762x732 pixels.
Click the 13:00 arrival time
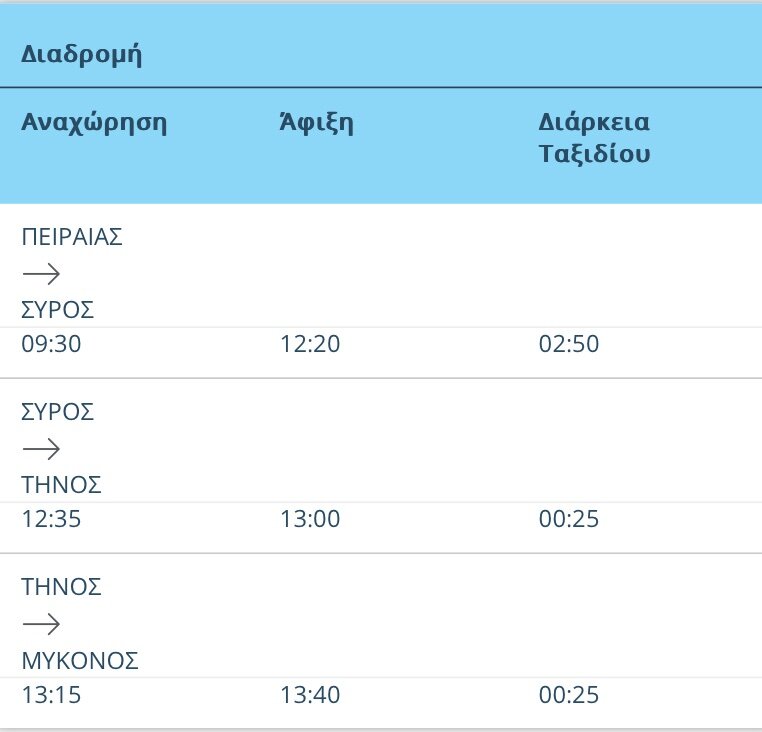(310, 520)
